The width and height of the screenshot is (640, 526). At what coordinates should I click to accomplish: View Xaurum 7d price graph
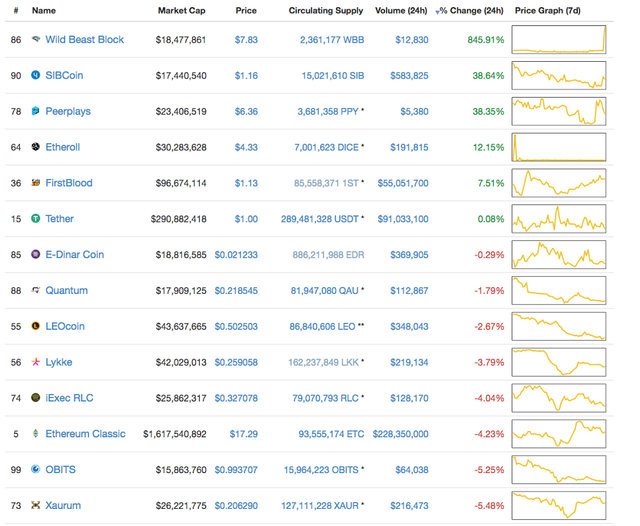(559, 506)
